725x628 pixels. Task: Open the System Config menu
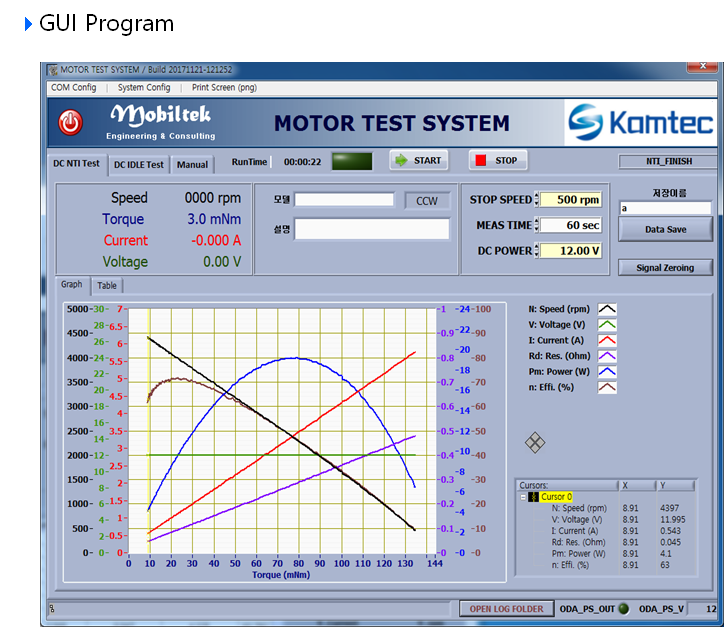pos(144,87)
